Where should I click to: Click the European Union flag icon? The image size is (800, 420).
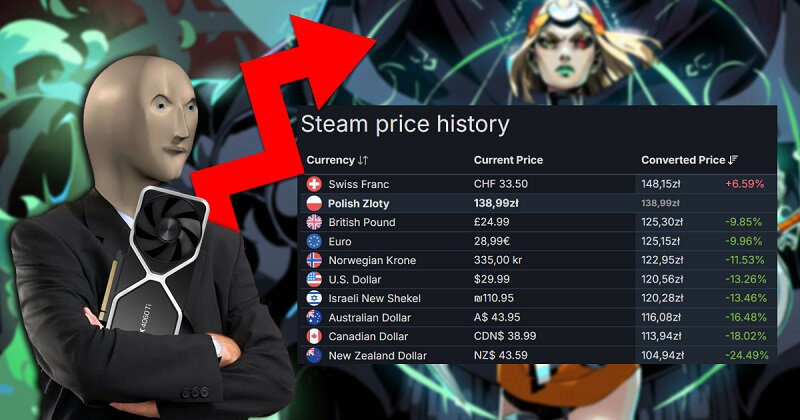pos(314,241)
